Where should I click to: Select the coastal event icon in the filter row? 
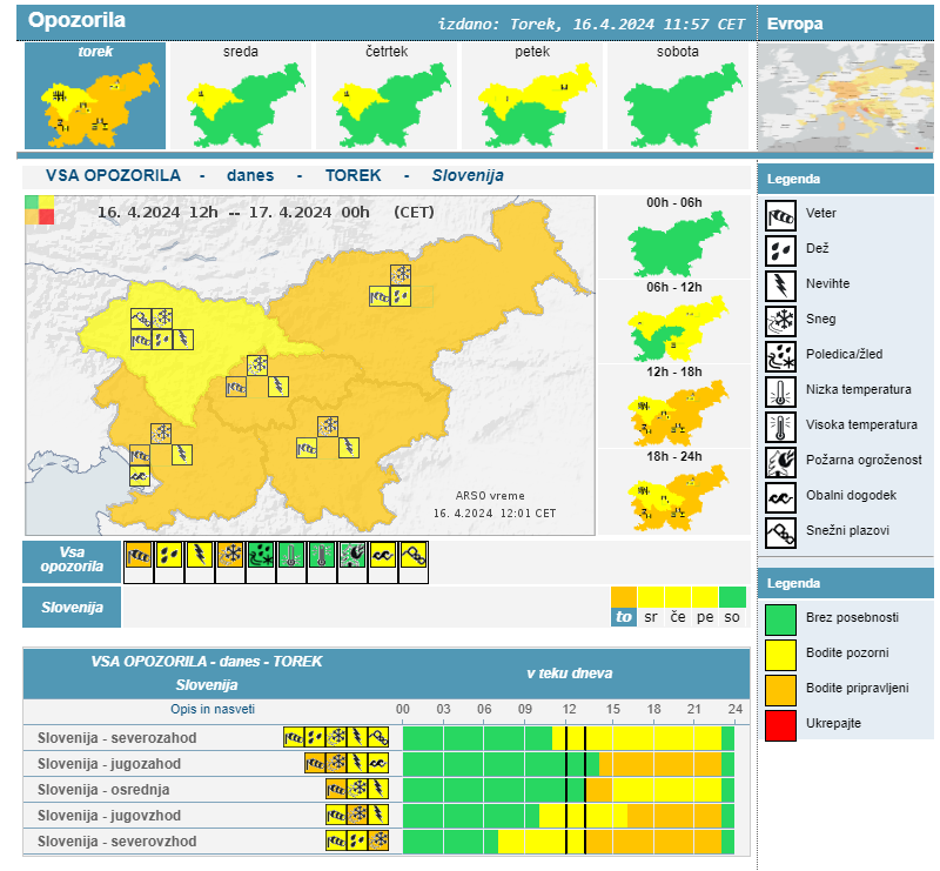[382, 555]
